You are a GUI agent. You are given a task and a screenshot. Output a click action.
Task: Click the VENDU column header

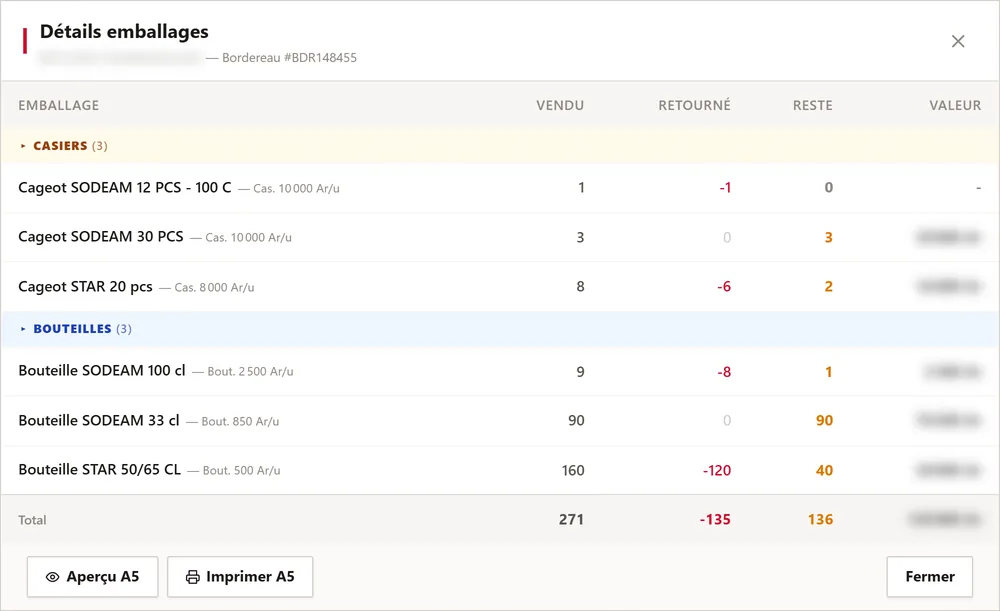(x=560, y=106)
